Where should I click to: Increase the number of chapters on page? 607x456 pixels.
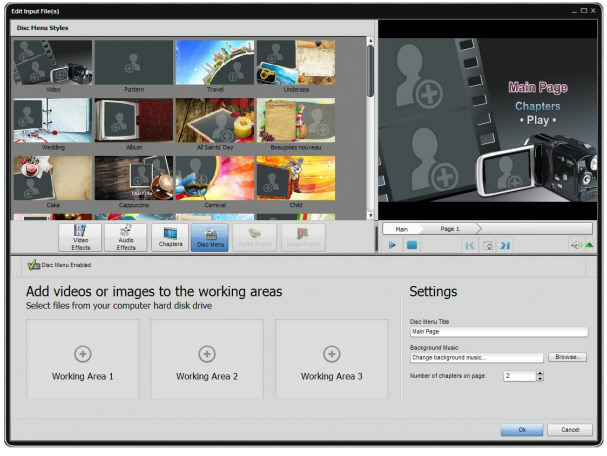(x=540, y=373)
